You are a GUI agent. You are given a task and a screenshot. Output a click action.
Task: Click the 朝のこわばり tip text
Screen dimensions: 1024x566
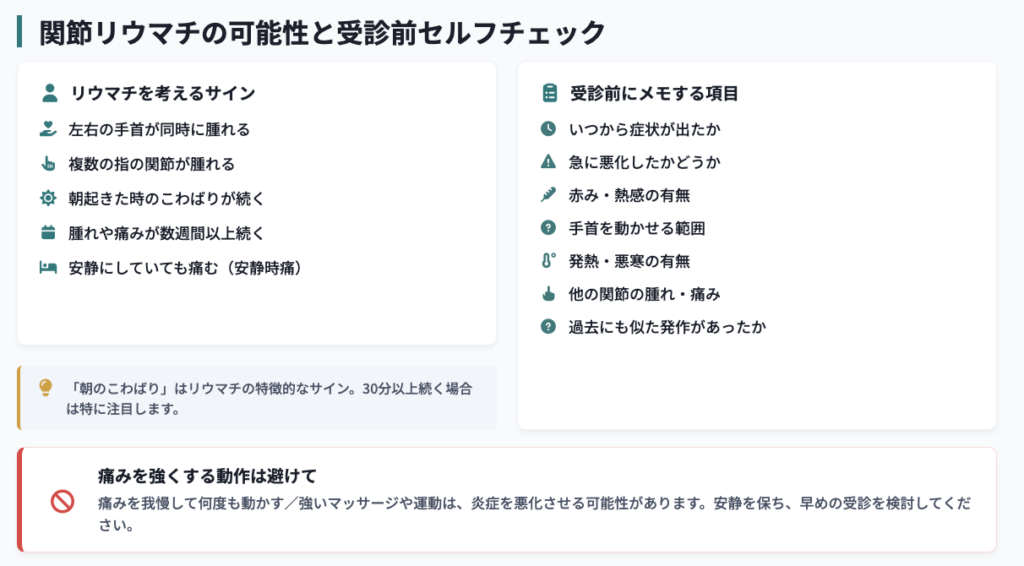(x=270, y=398)
